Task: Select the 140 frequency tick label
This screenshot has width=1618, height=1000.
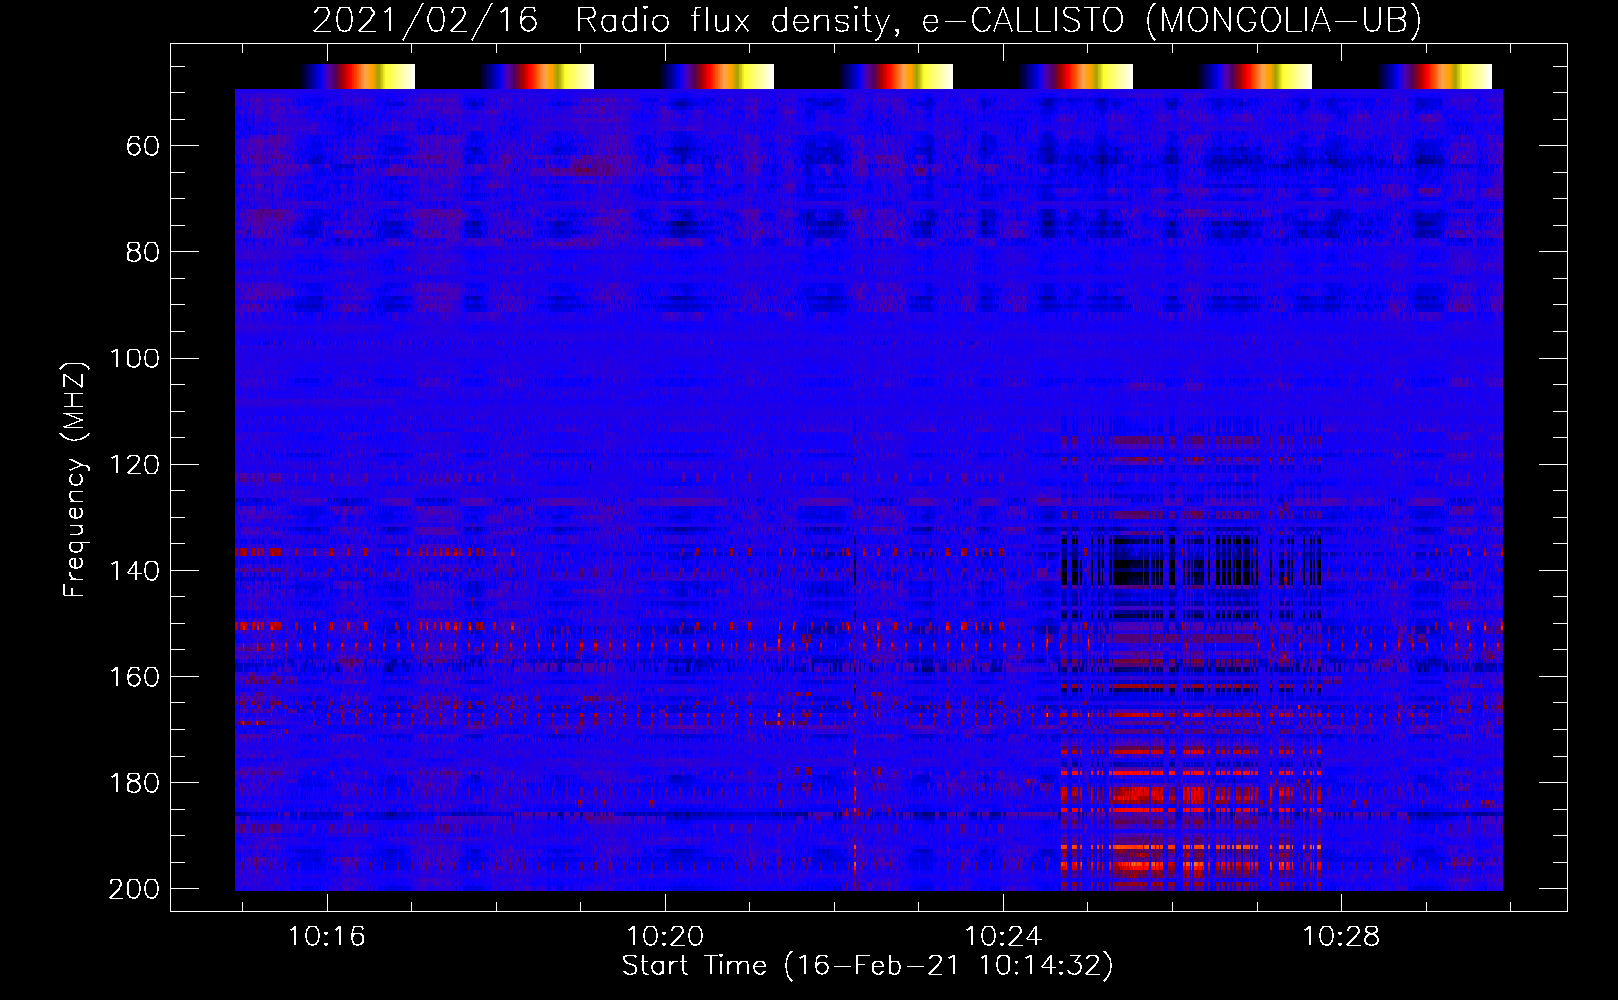Action: pos(134,571)
